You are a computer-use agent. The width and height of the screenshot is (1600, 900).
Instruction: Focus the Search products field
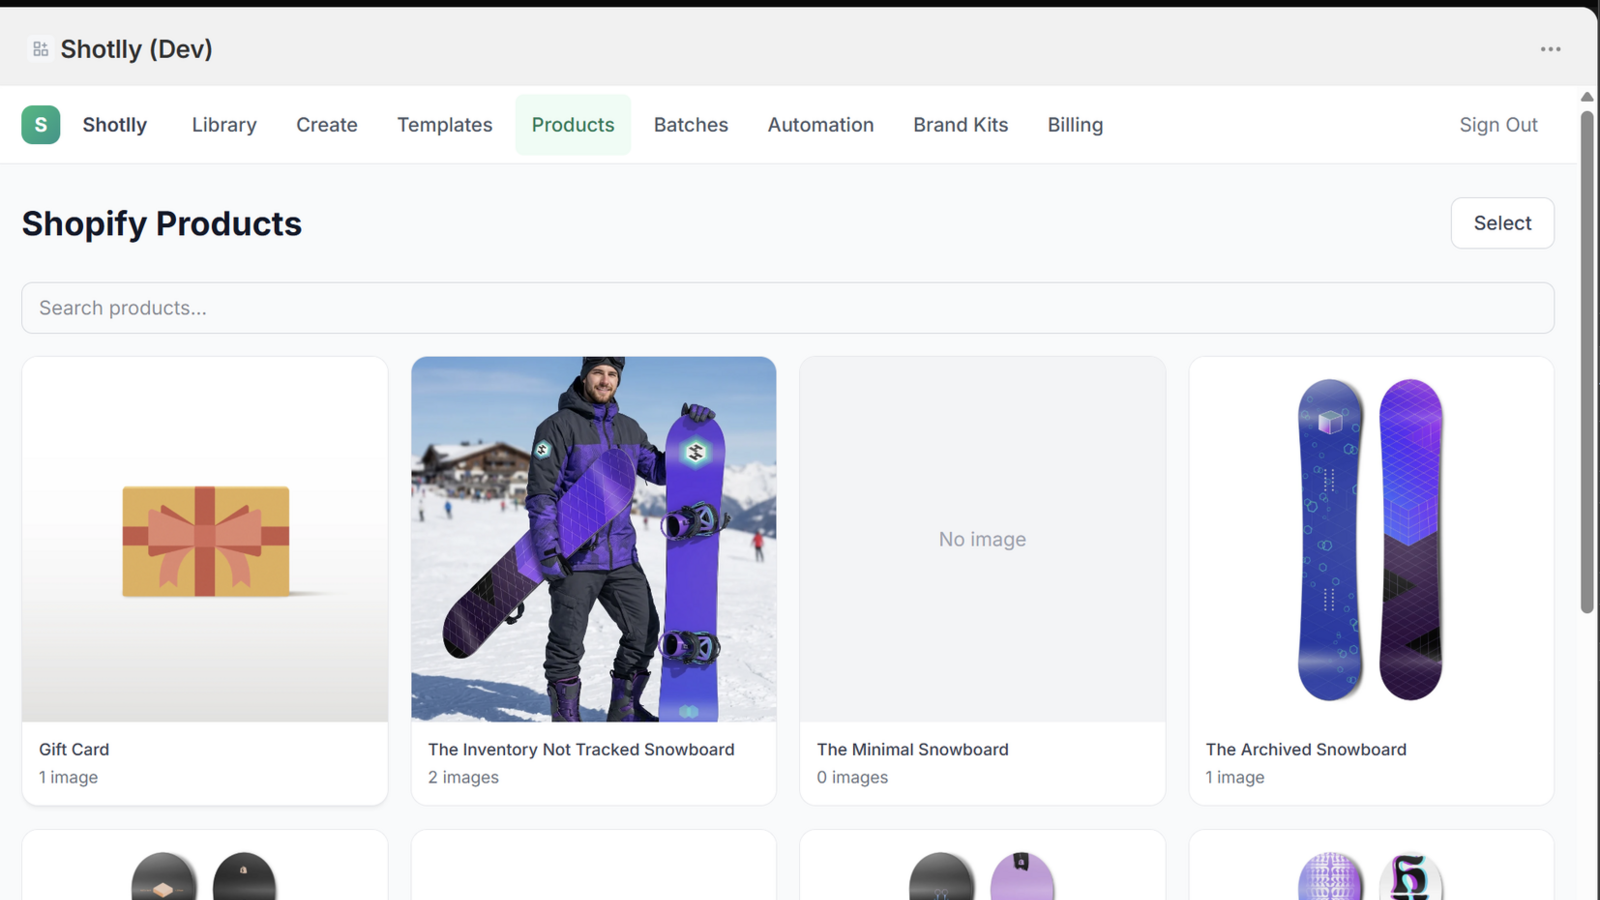tap(788, 308)
